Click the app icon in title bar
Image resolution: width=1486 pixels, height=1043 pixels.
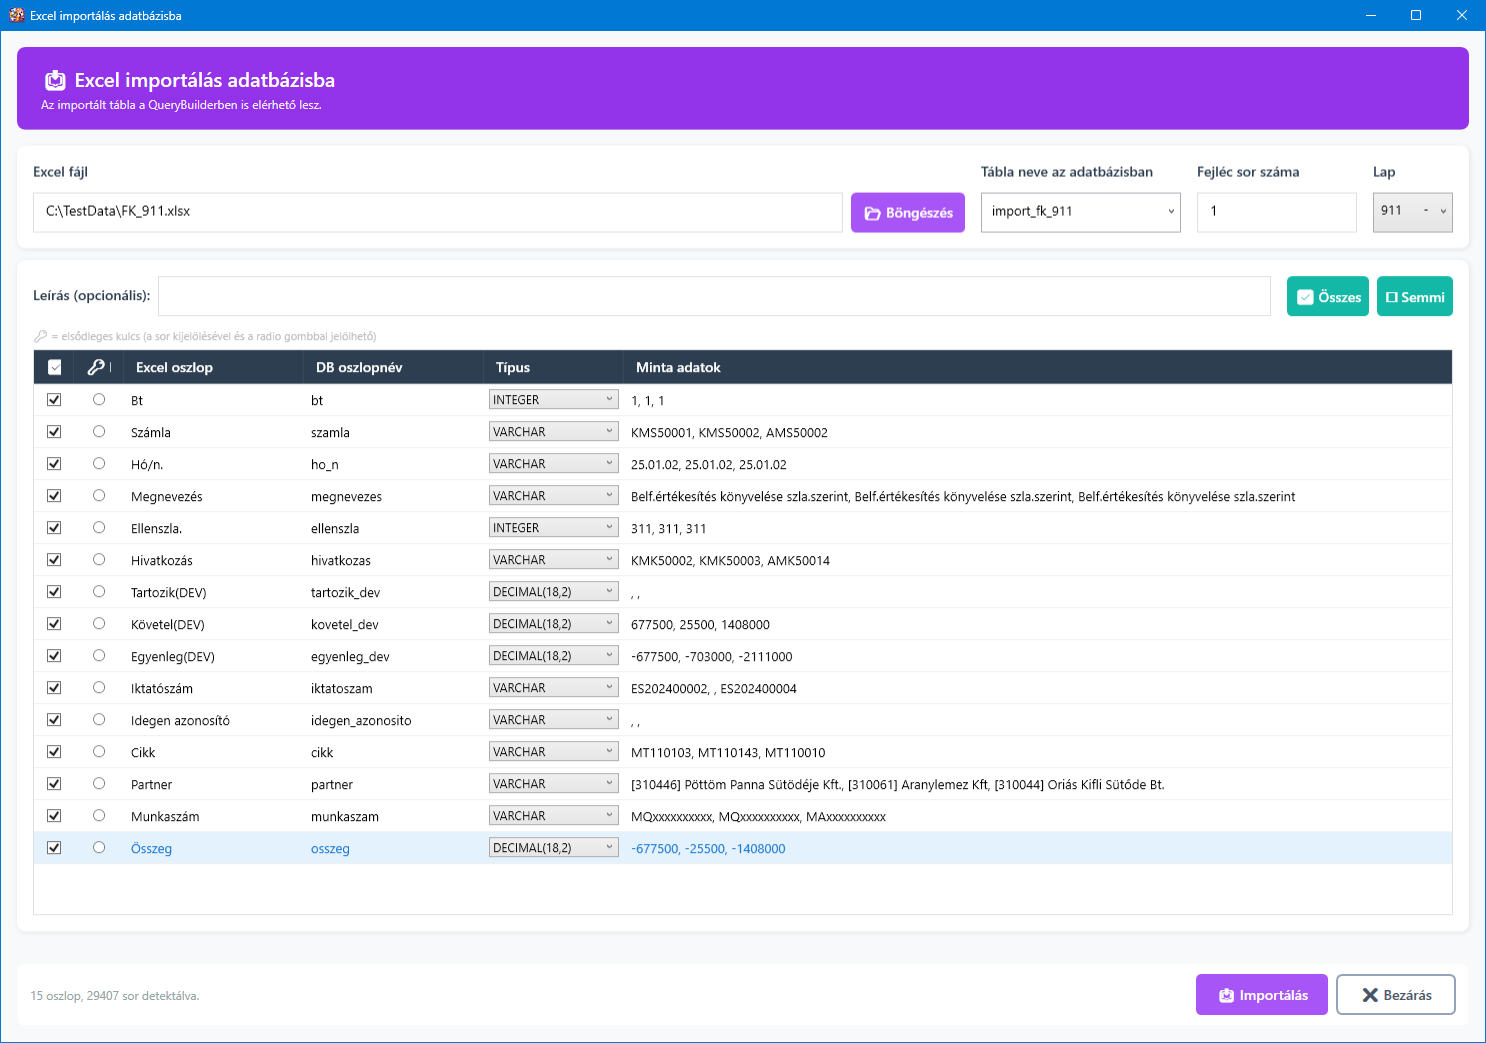[16, 15]
